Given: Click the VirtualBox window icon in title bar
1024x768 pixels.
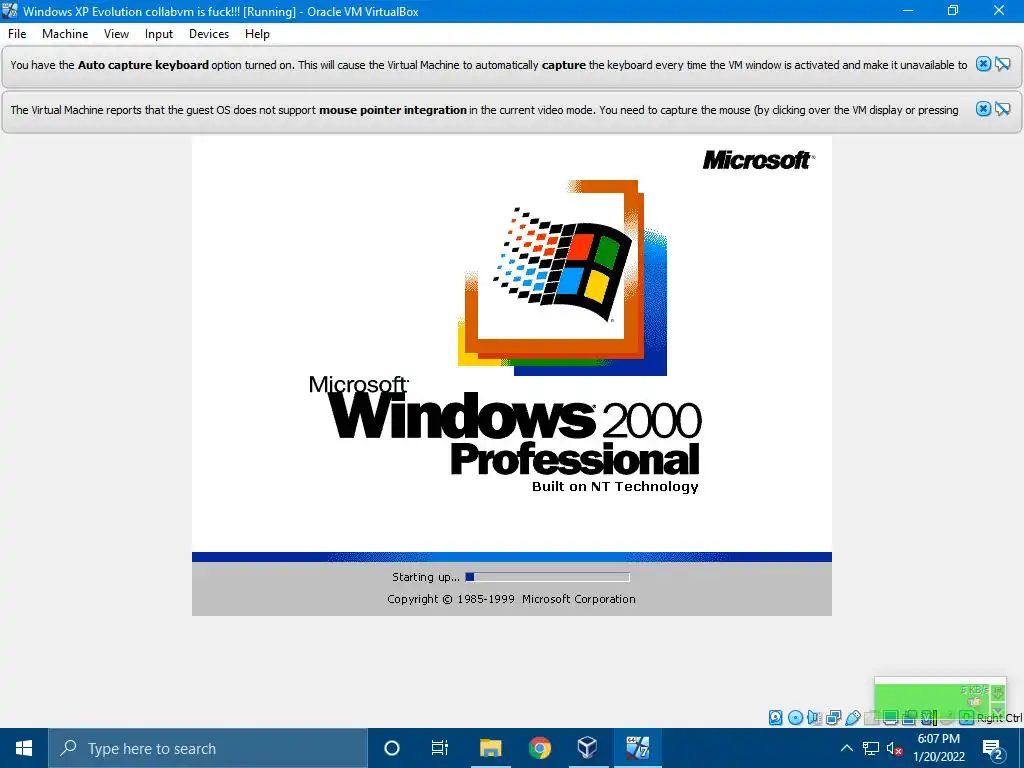Looking at the screenshot, I should pos(10,11).
